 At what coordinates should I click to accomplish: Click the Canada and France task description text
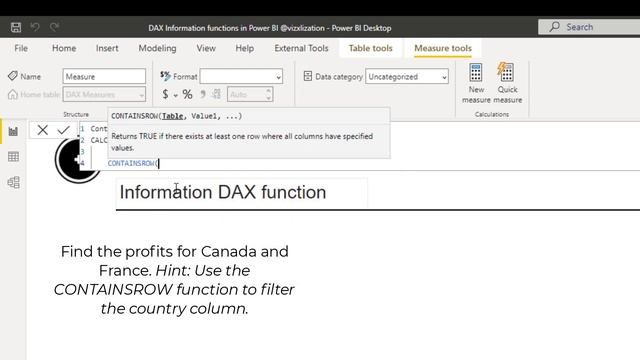[174, 280]
